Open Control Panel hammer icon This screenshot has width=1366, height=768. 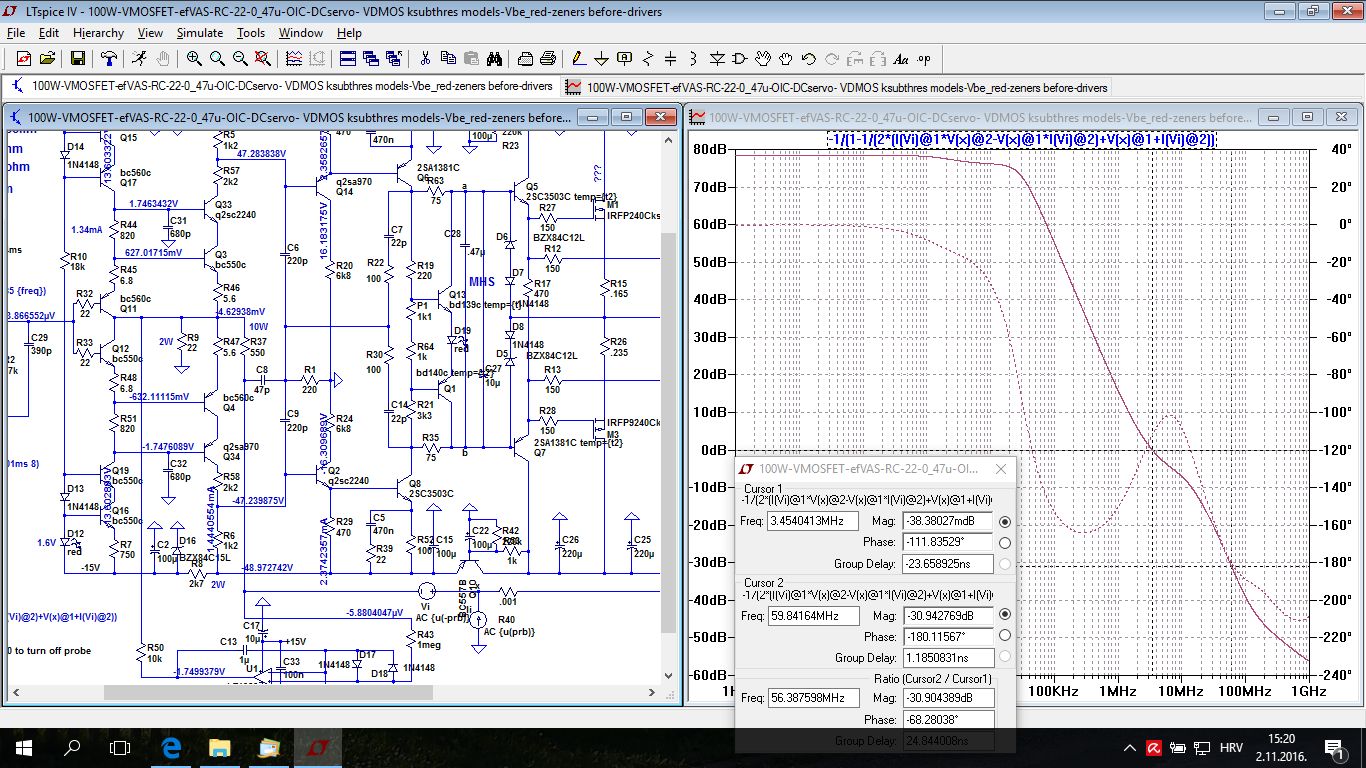point(108,58)
